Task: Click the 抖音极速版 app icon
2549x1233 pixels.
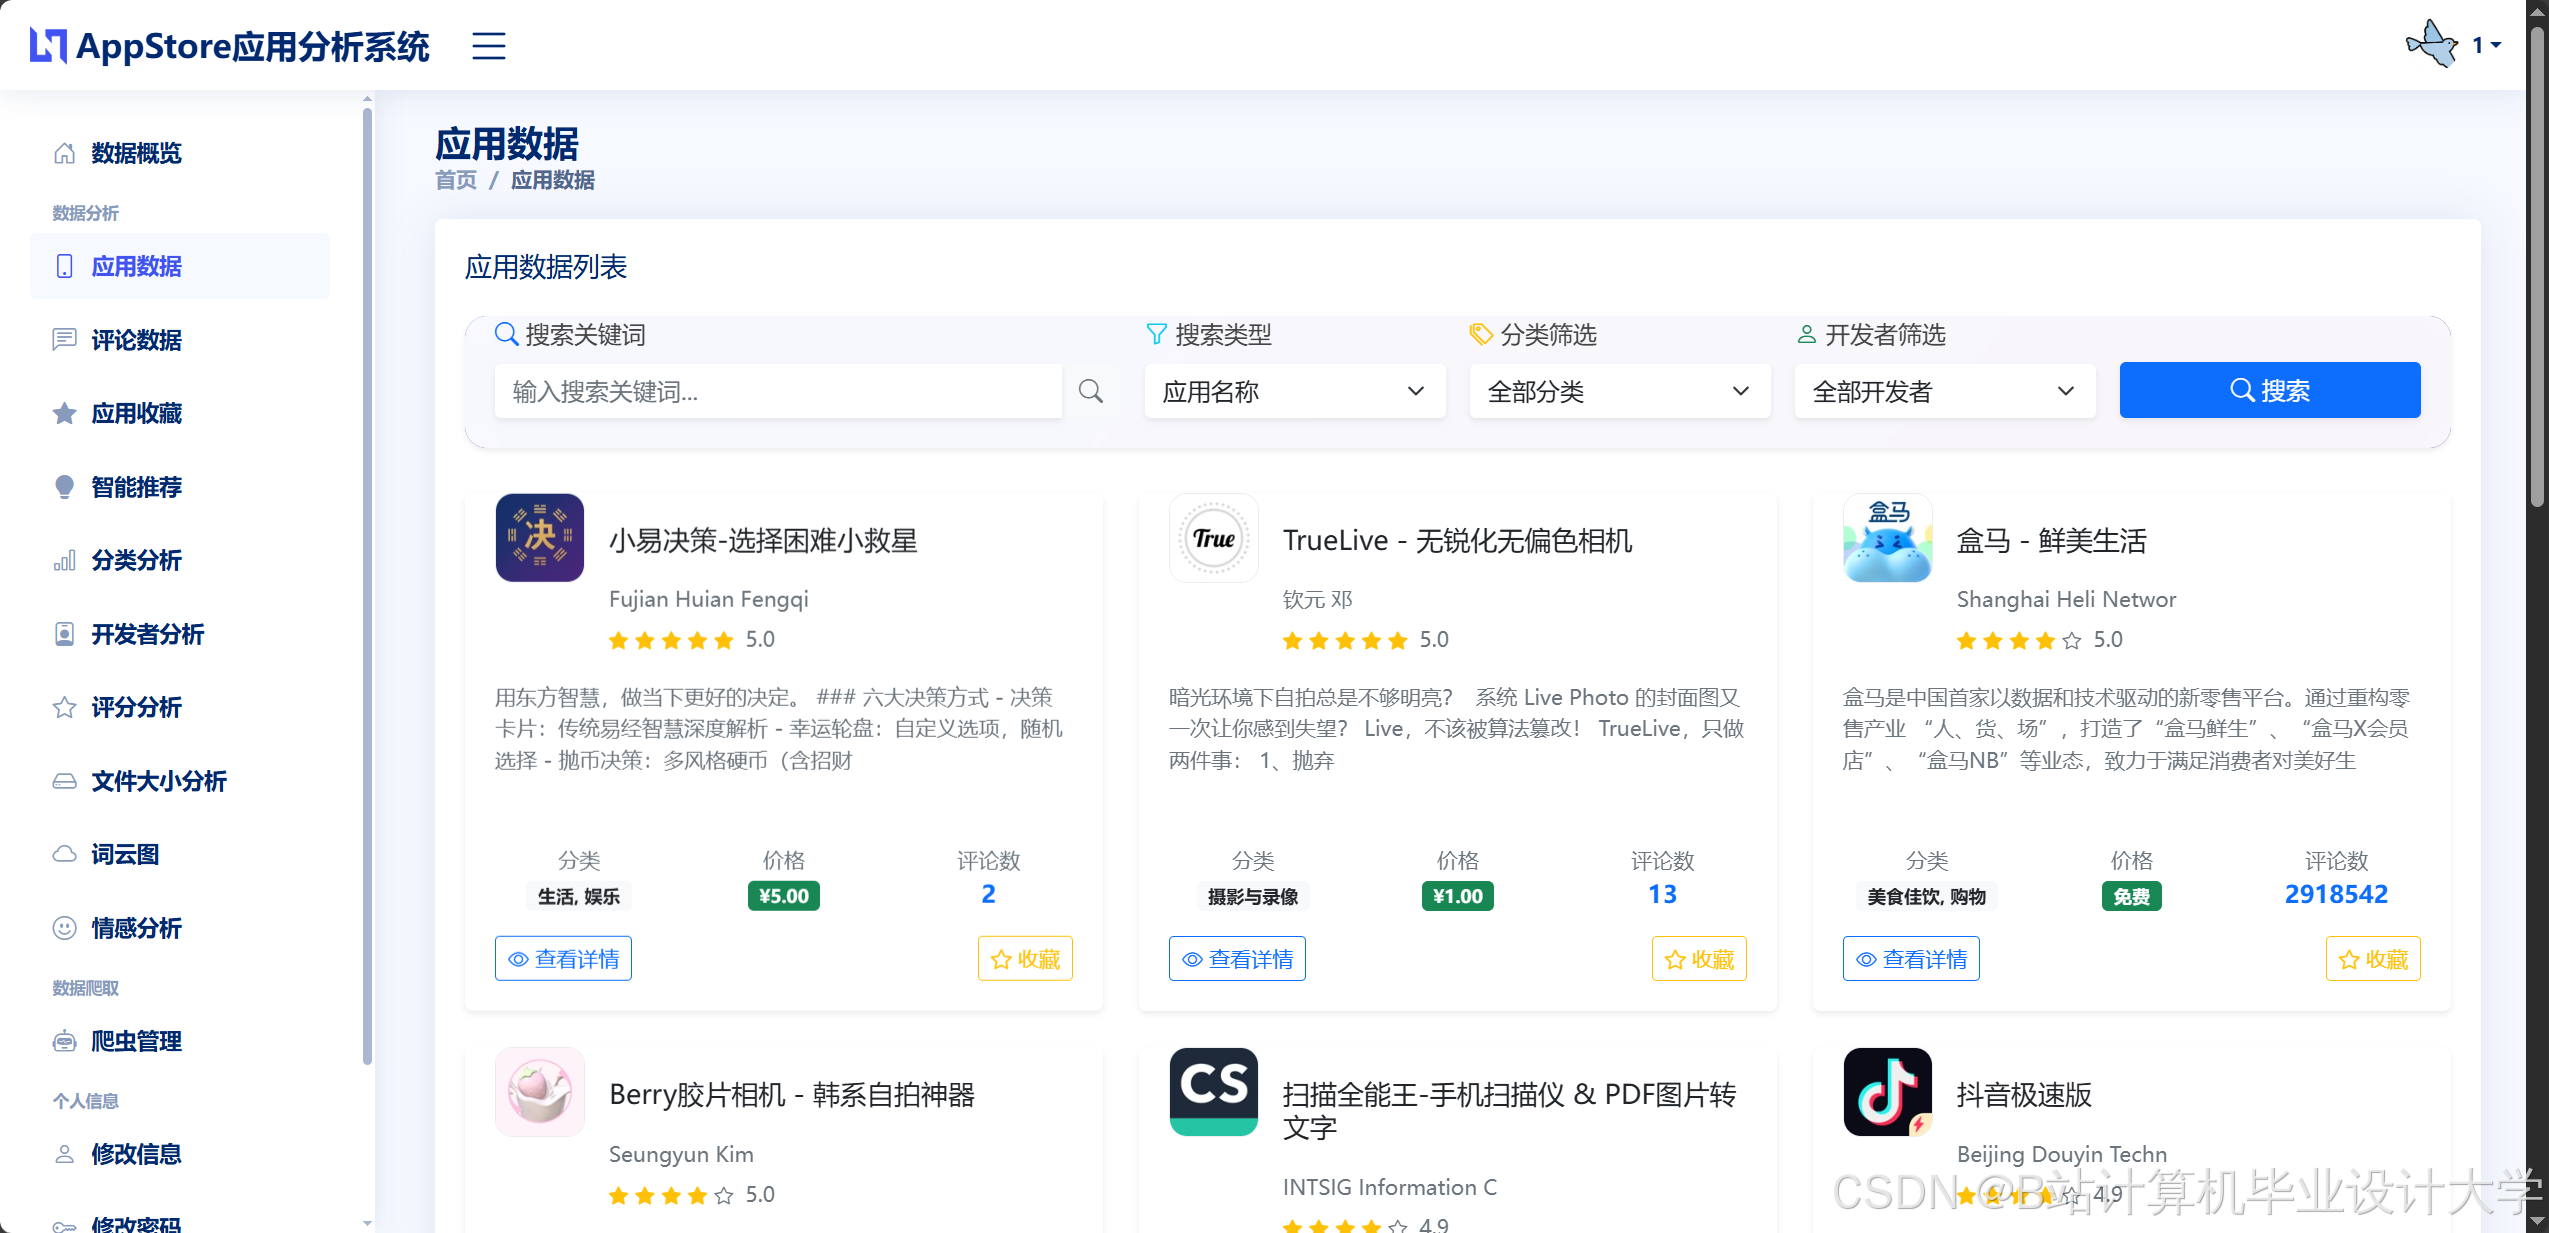Action: pyautogui.click(x=1887, y=1092)
